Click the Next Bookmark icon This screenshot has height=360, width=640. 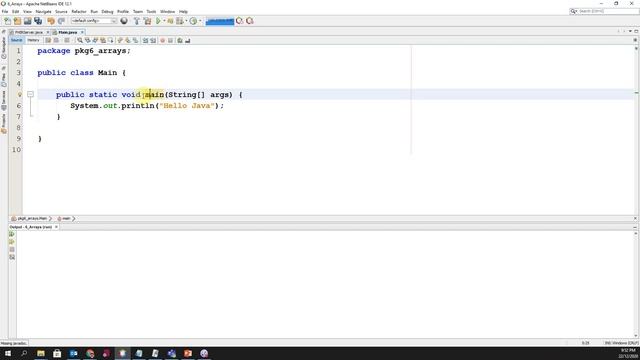[128, 40]
